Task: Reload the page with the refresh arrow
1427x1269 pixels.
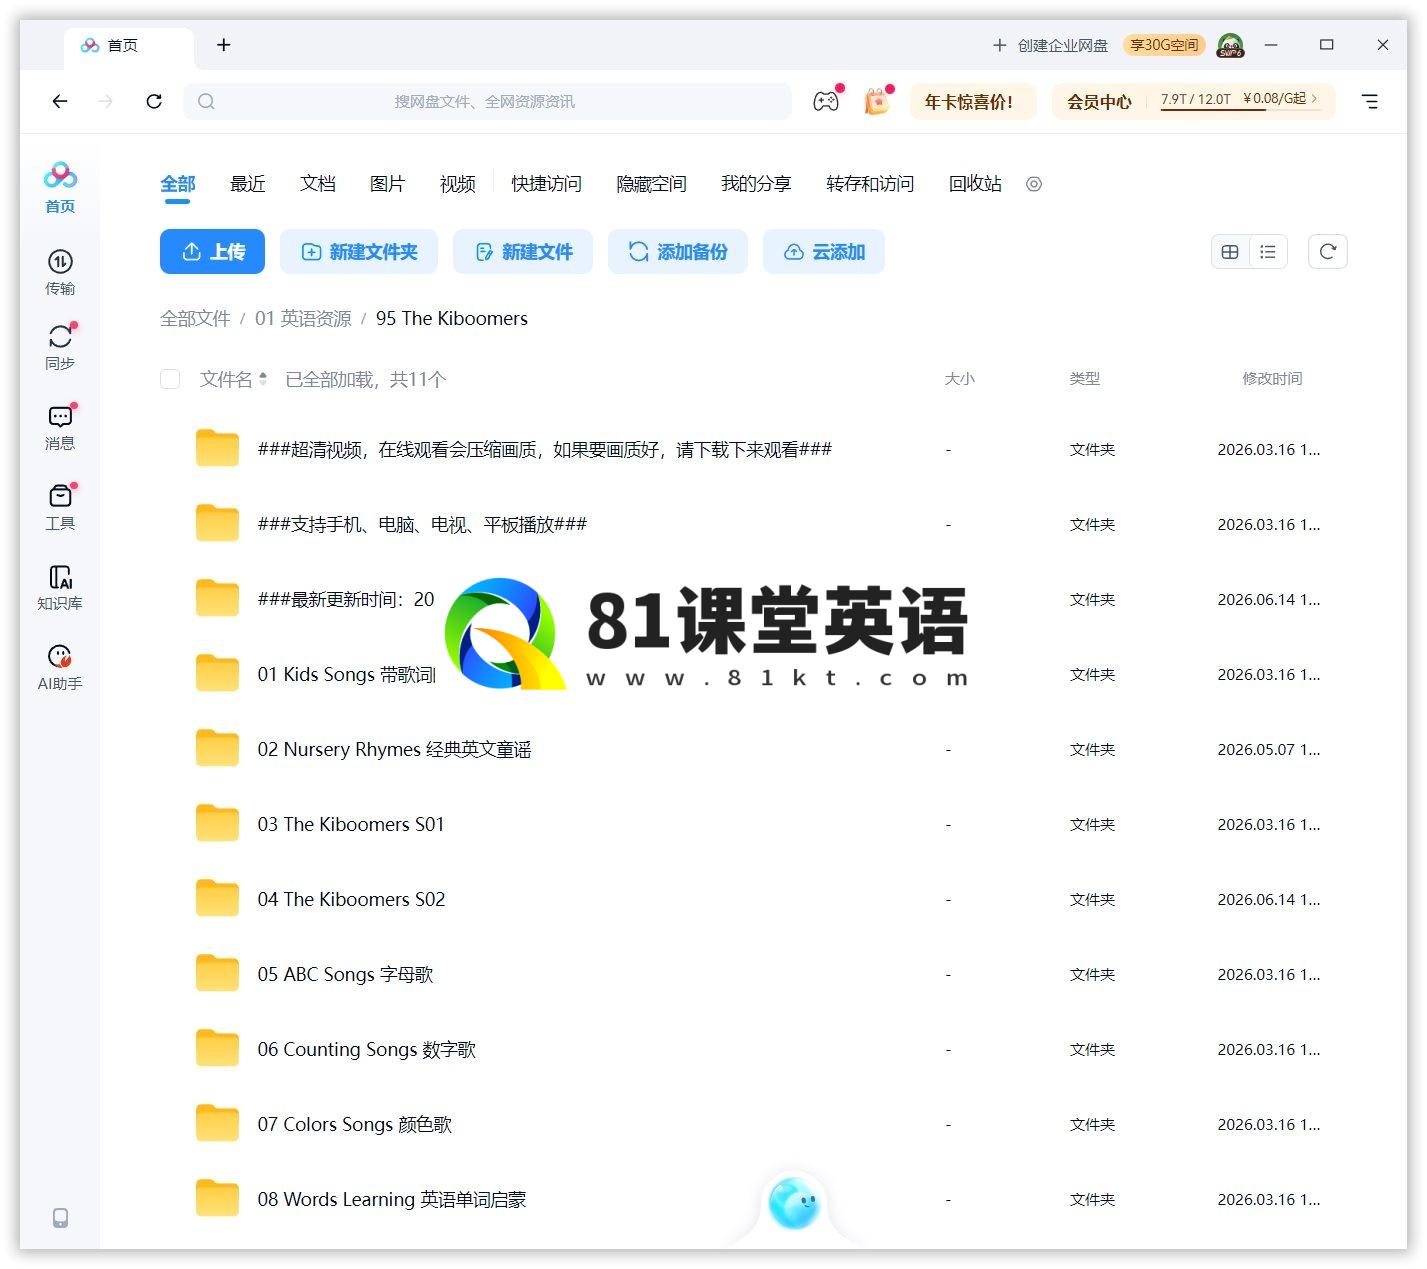Action: click(154, 101)
